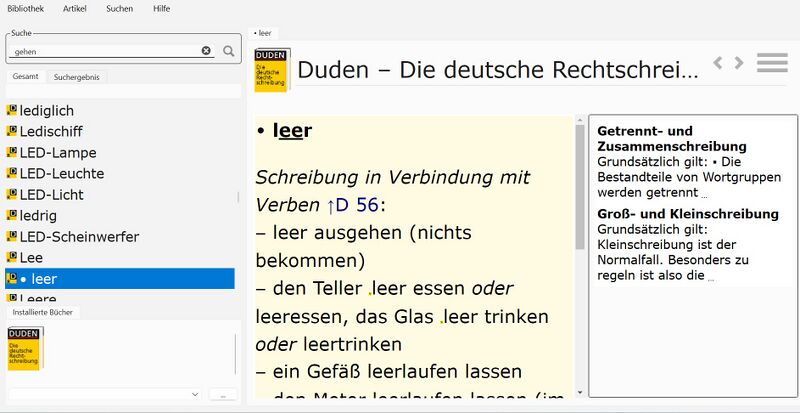Click in the search input field

[x=105, y=51]
